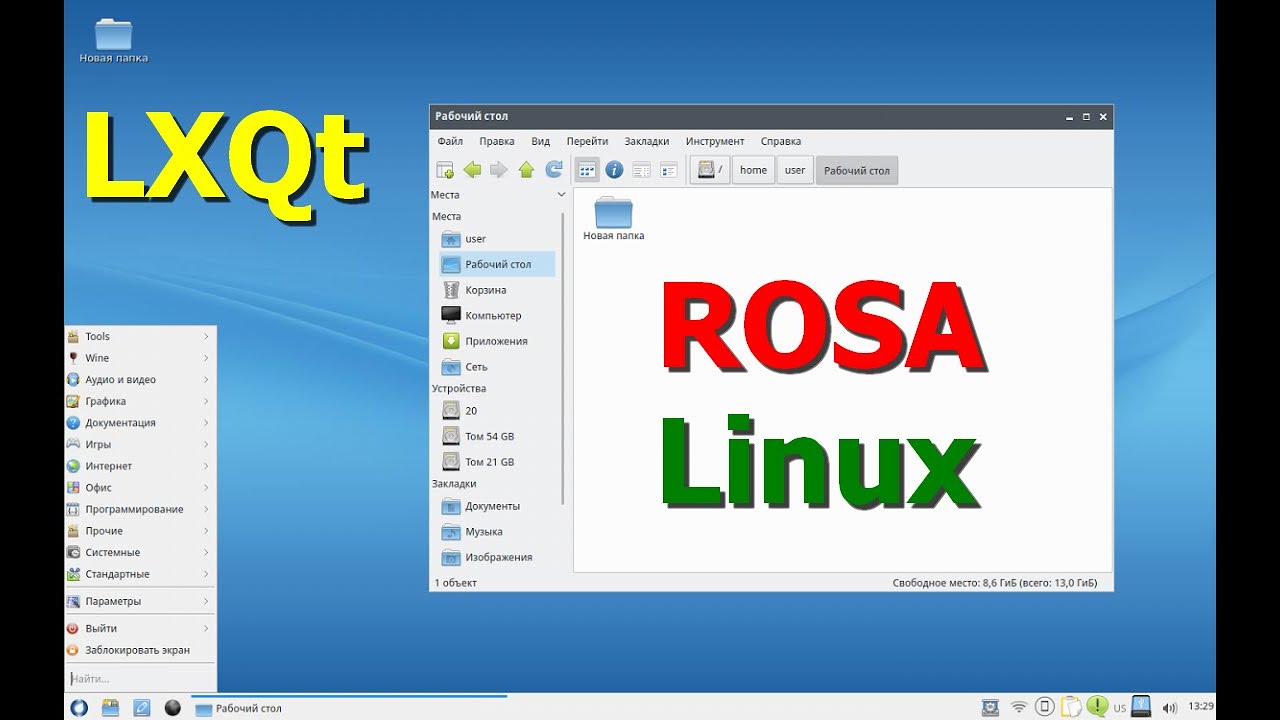Open the Вид menu
Viewport: 1280px width, 720px height.
[541, 141]
